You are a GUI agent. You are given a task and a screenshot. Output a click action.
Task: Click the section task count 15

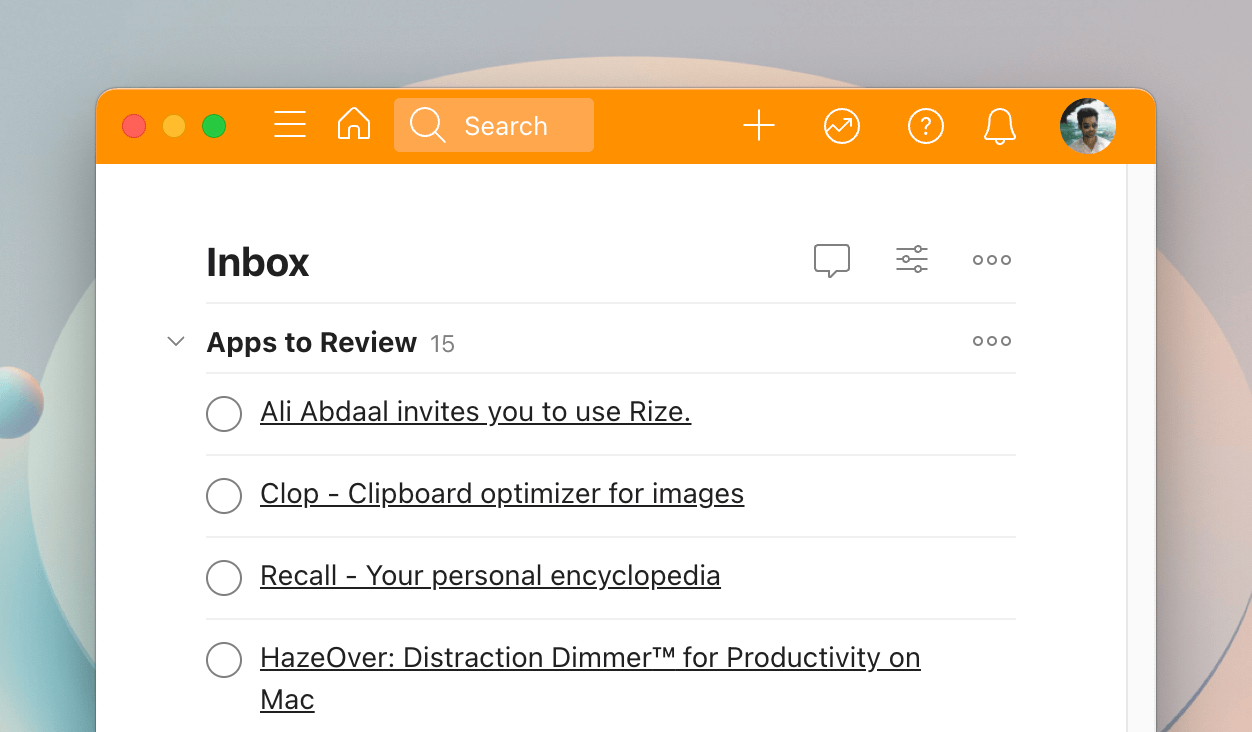(x=442, y=344)
